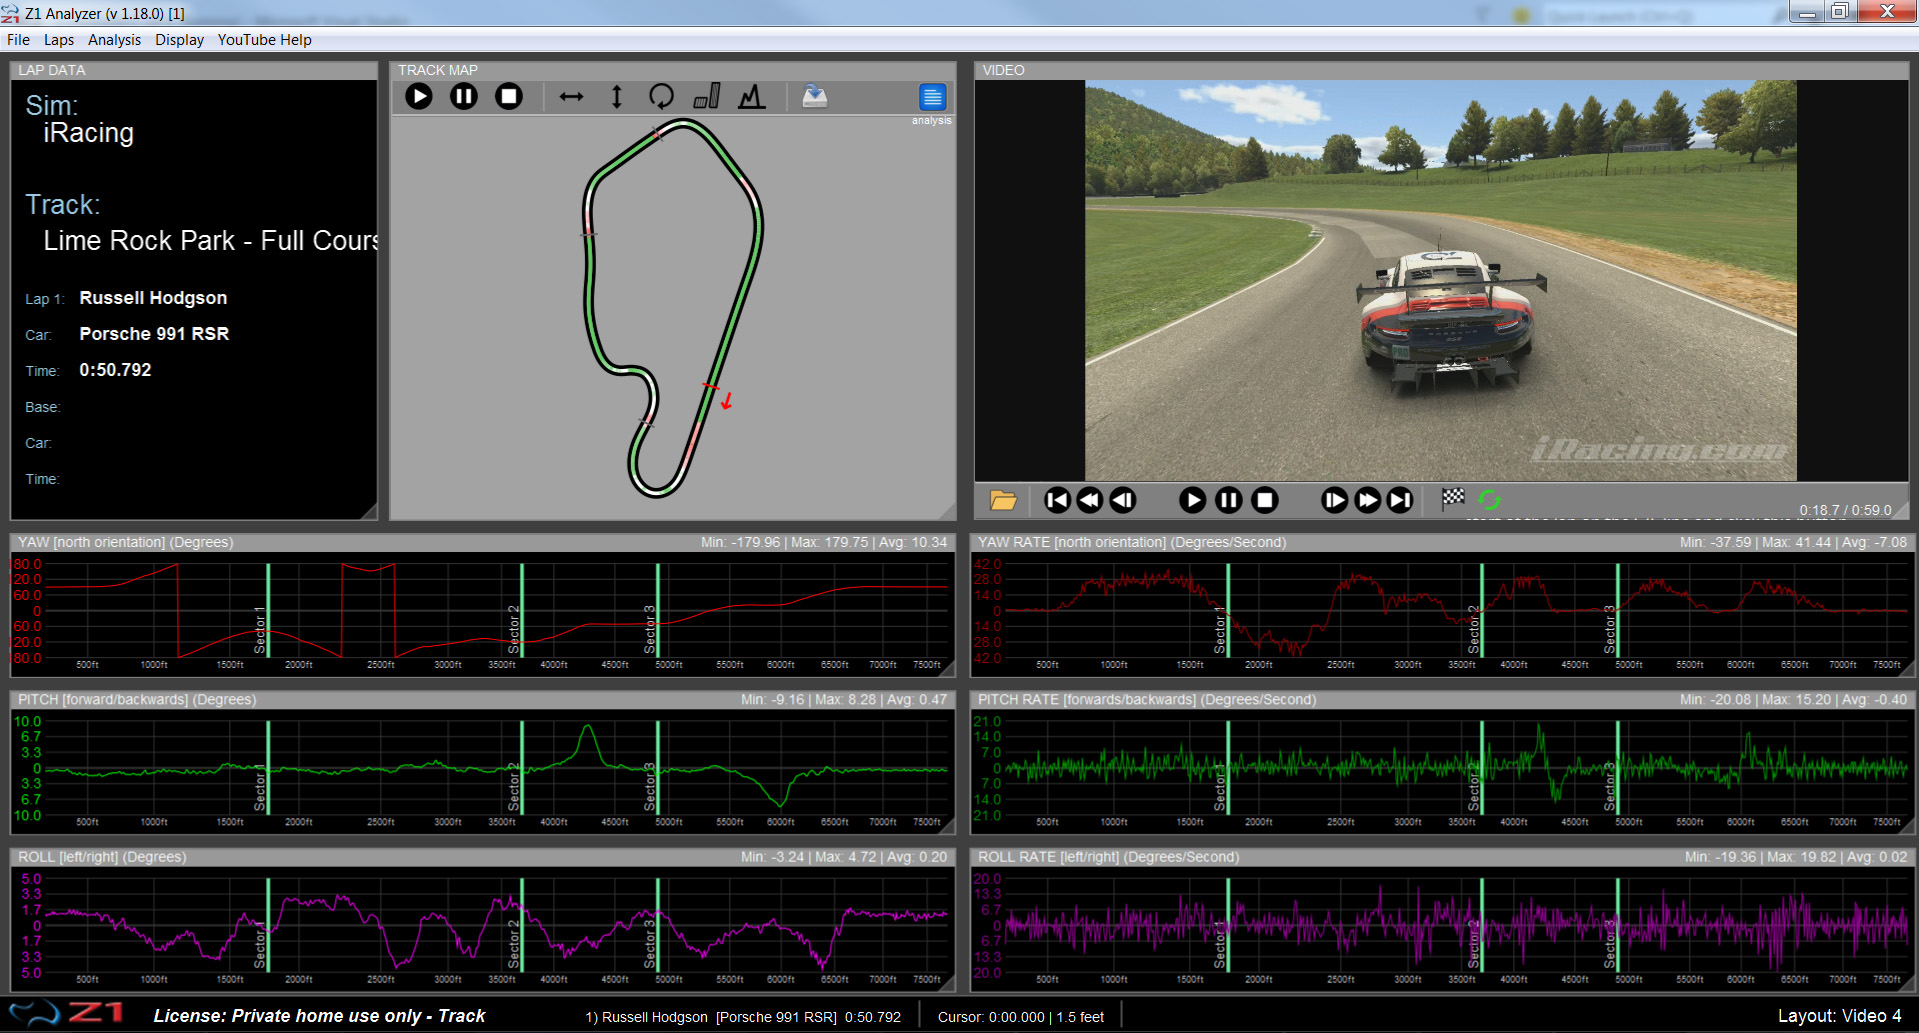Save the track map using drive icon
1919x1033 pixels.
[x=815, y=96]
